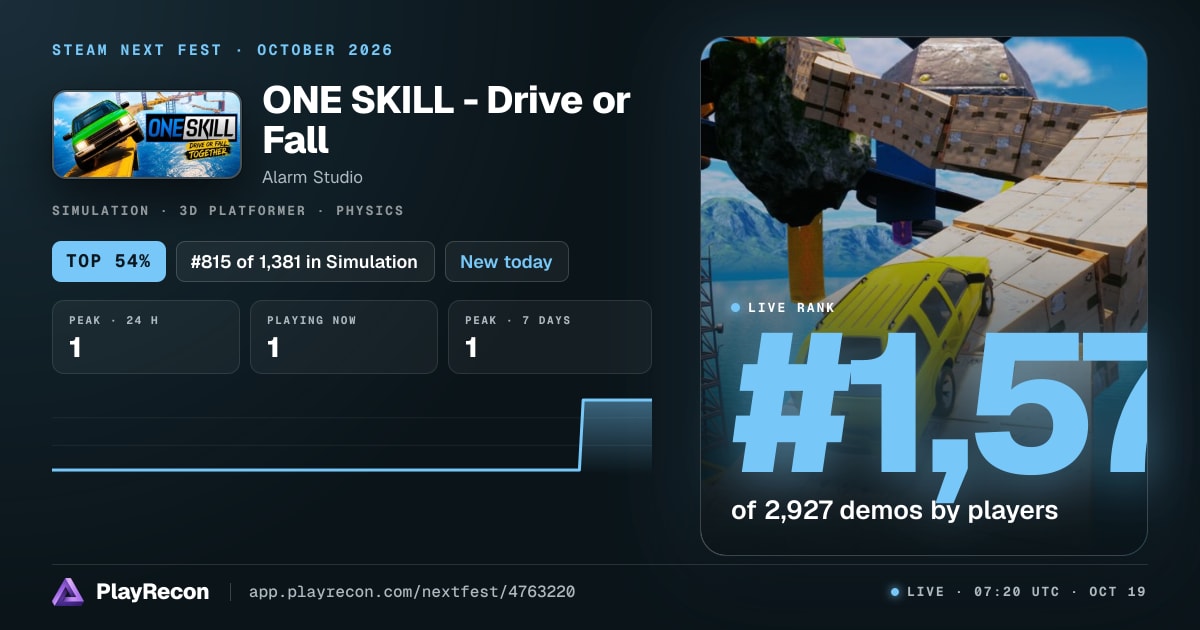Image resolution: width=1200 pixels, height=630 pixels.
Task: Click the LIVE · 07:20 UTC · OCT 19 timestamp
Action: [1026, 592]
